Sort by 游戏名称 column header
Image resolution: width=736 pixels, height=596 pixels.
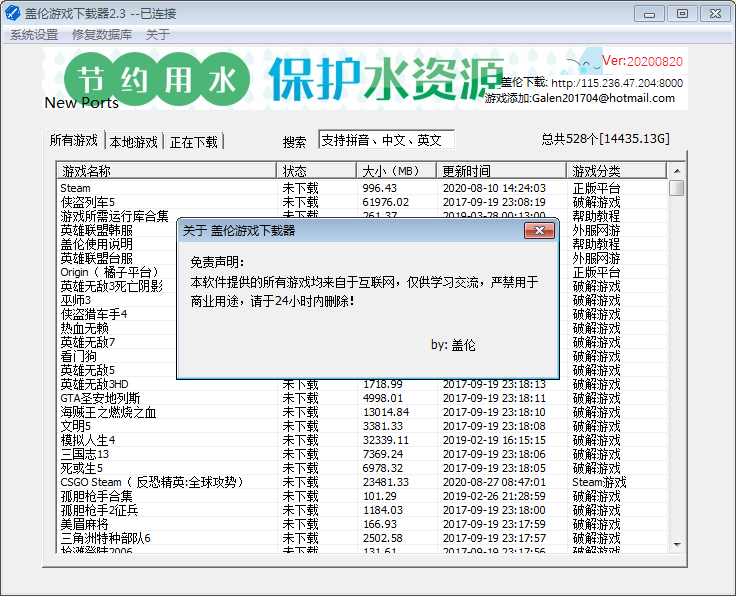coord(167,171)
